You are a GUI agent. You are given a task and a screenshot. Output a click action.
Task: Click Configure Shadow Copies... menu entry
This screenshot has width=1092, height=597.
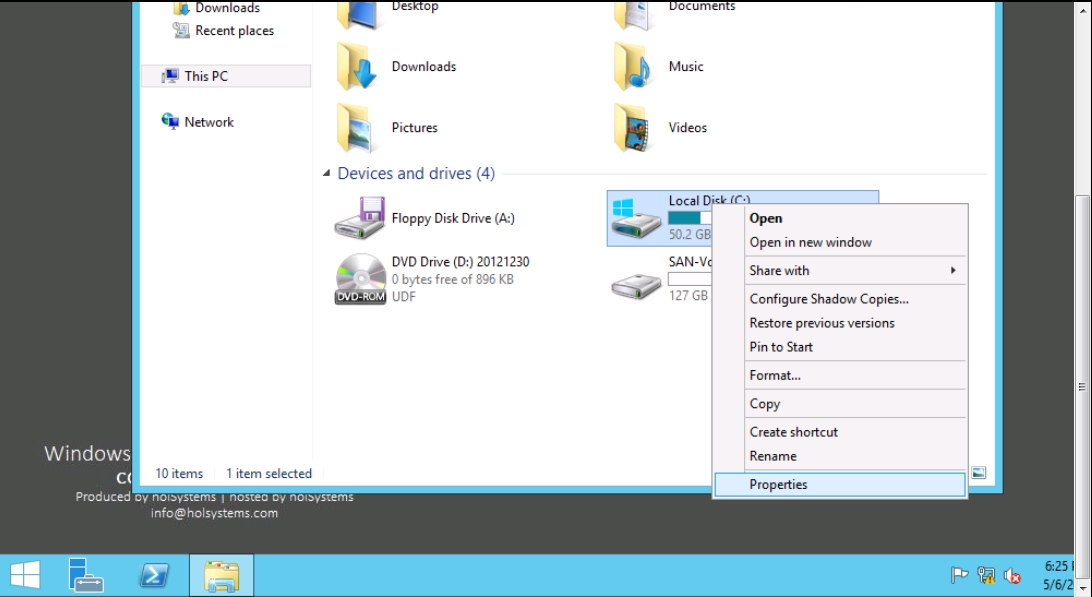click(829, 299)
